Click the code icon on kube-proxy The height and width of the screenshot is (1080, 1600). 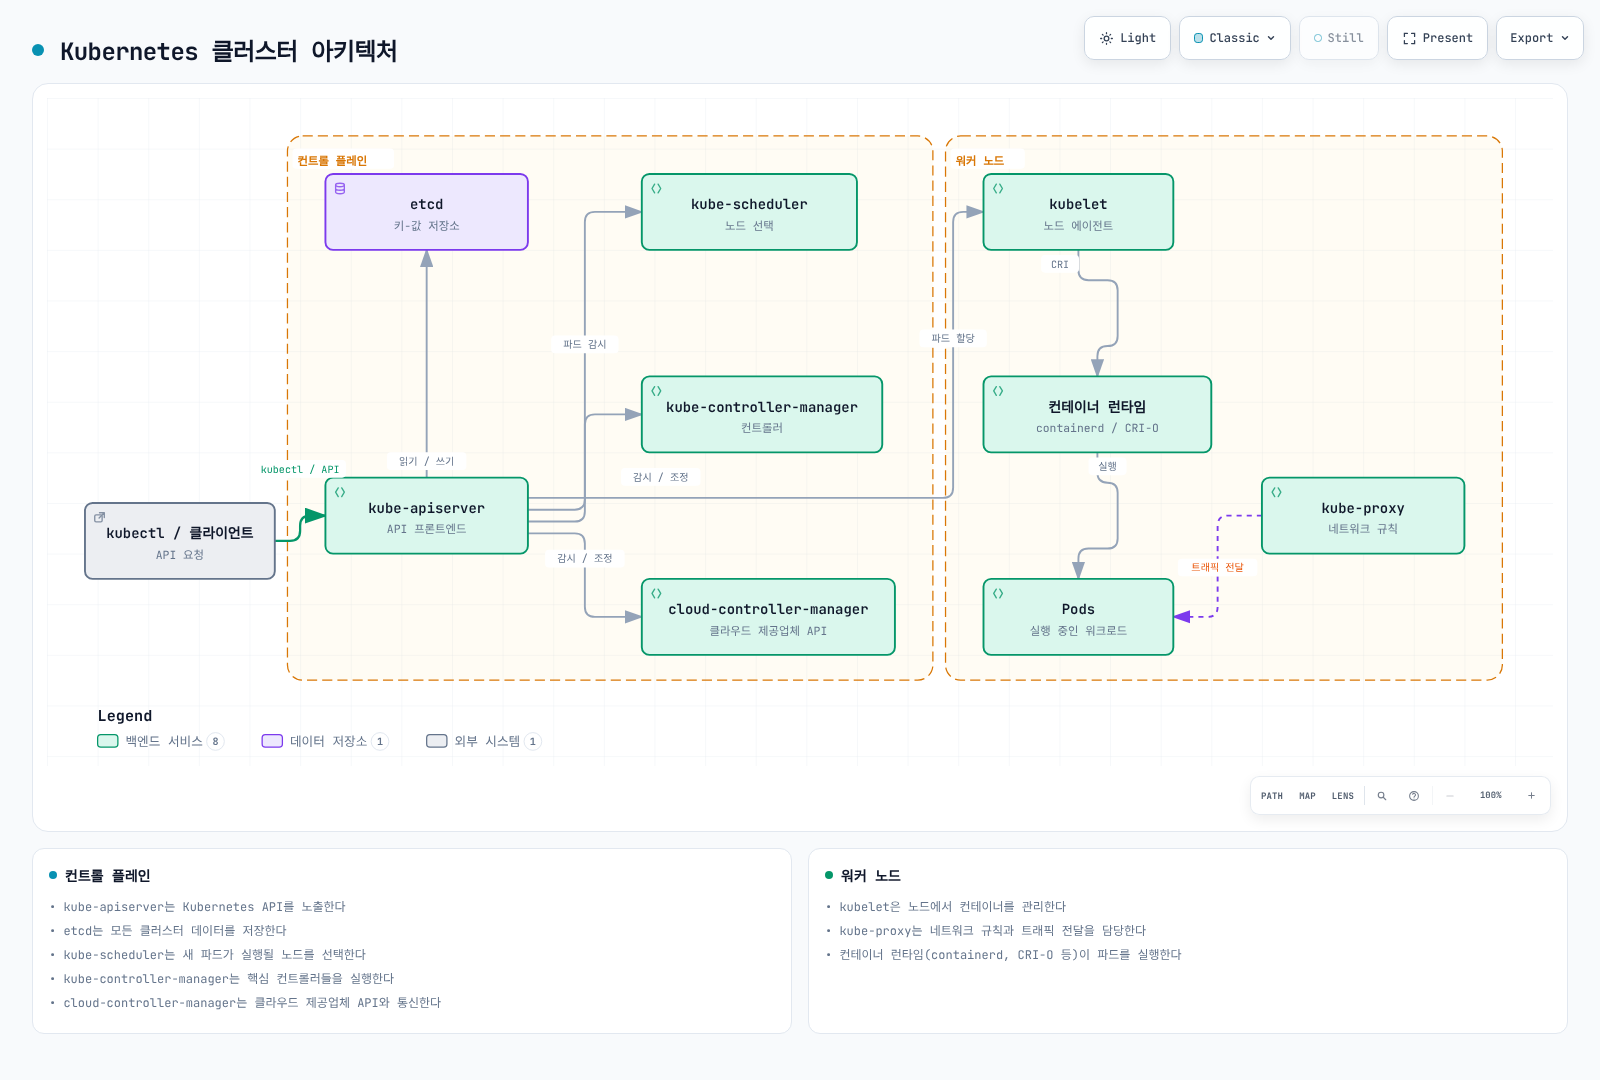tap(1276, 492)
